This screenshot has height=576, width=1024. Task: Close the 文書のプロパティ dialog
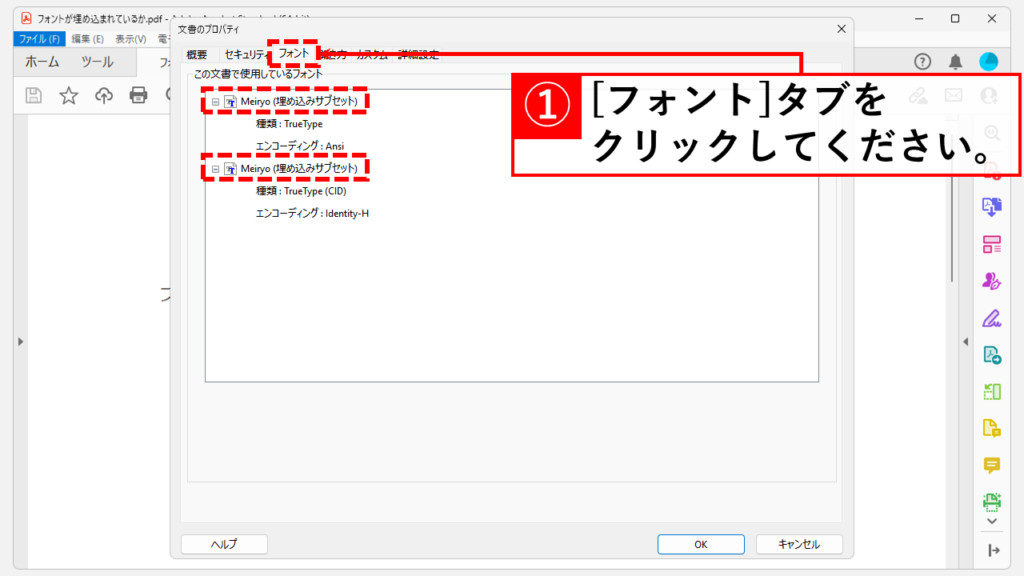841,29
